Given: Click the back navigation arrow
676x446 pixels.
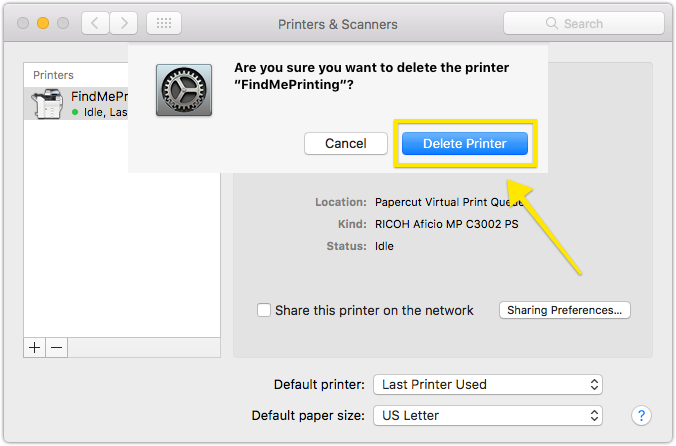Looking at the screenshot, I should pyautogui.click(x=95, y=23).
